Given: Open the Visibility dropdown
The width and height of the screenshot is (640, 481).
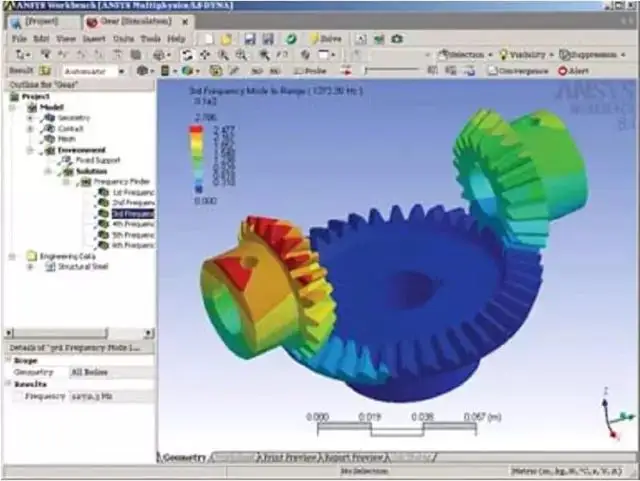Looking at the screenshot, I should [527, 54].
